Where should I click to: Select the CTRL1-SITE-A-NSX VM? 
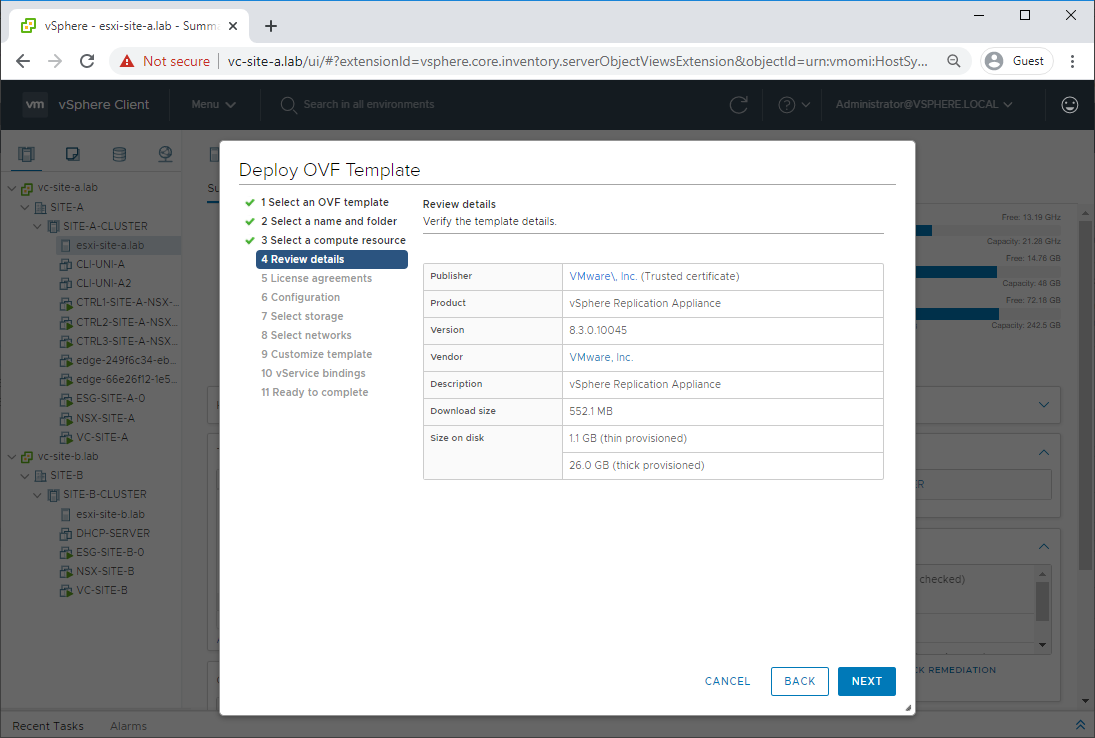pyautogui.click(x=126, y=302)
